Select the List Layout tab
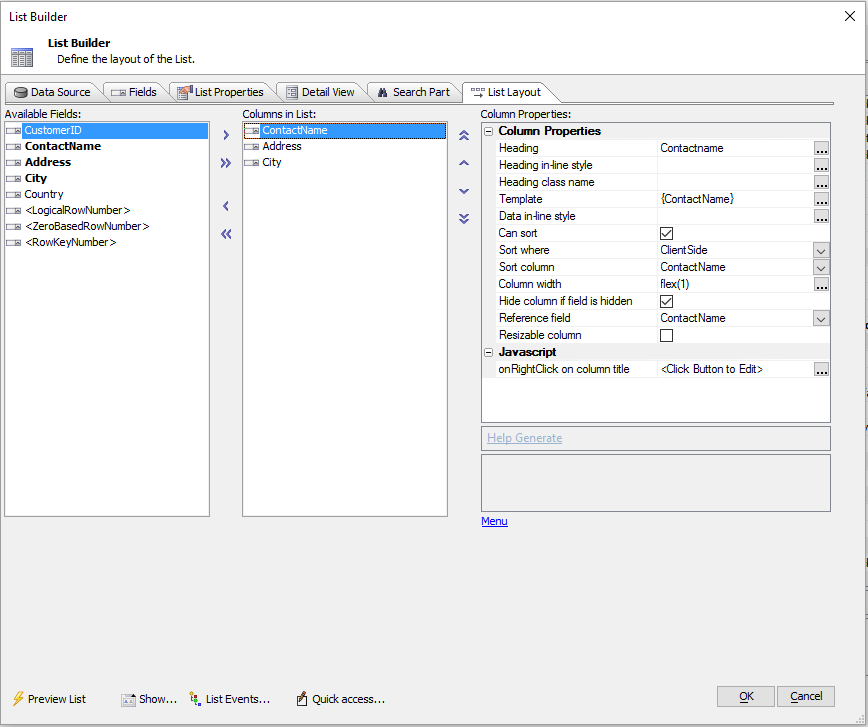The width and height of the screenshot is (868, 727). tap(507, 92)
